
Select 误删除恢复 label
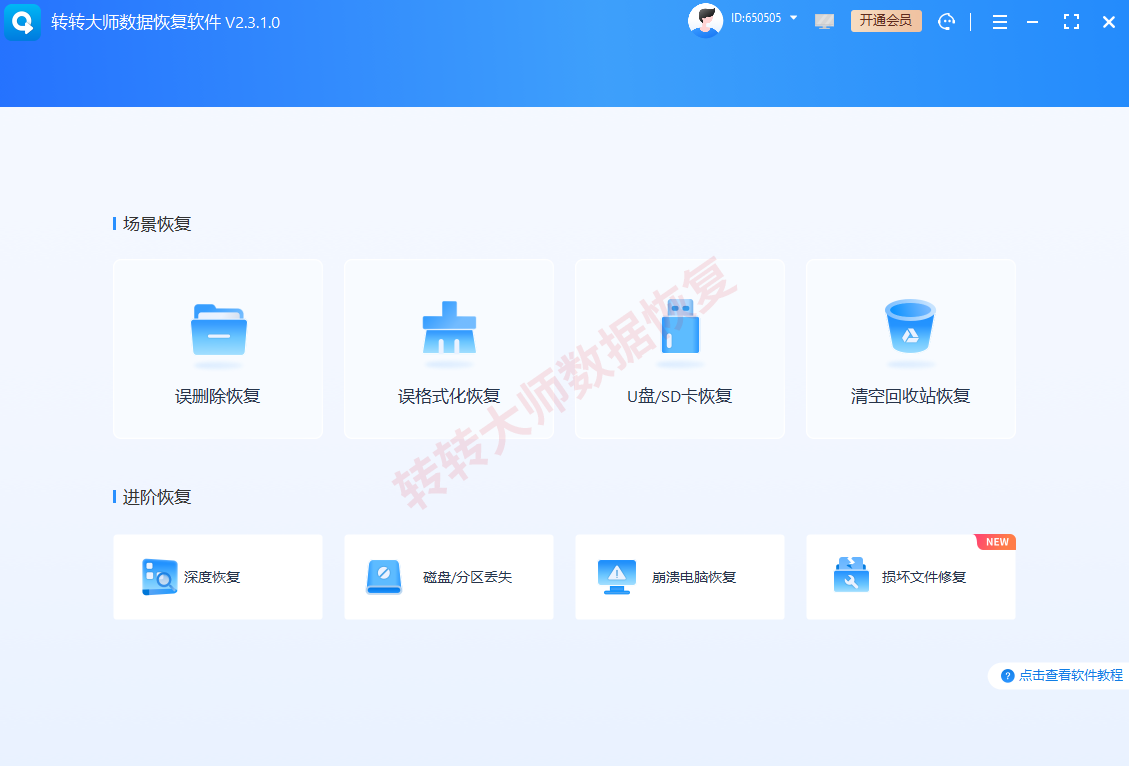pos(217,396)
